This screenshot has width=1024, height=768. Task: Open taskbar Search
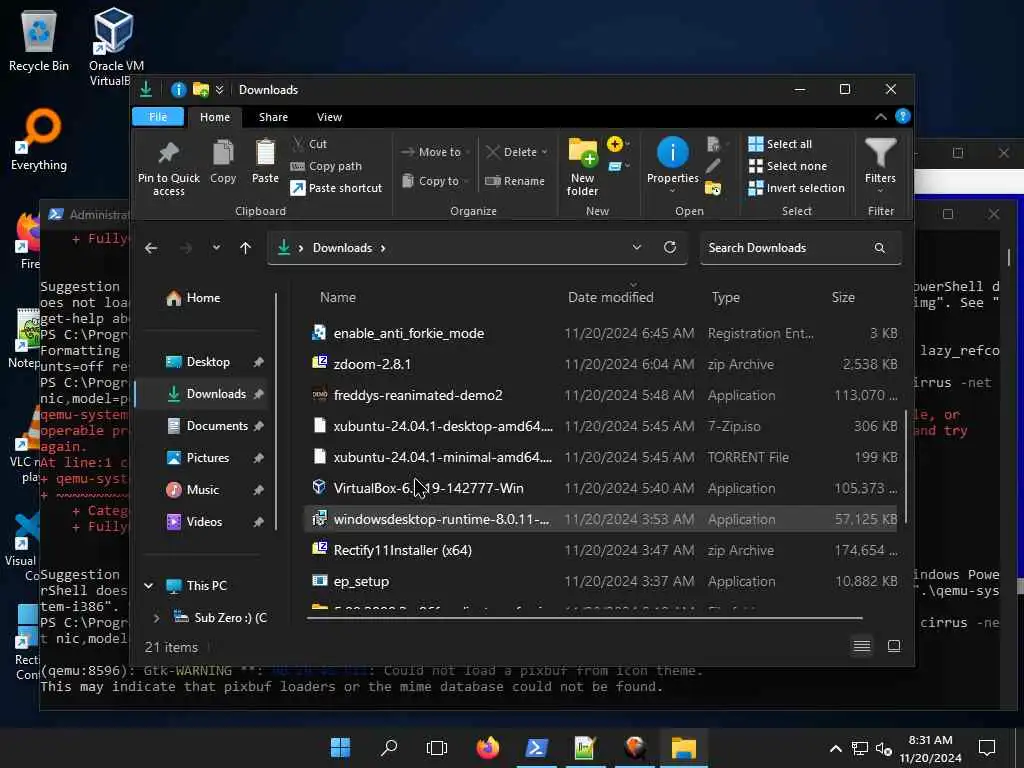coord(389,747)
